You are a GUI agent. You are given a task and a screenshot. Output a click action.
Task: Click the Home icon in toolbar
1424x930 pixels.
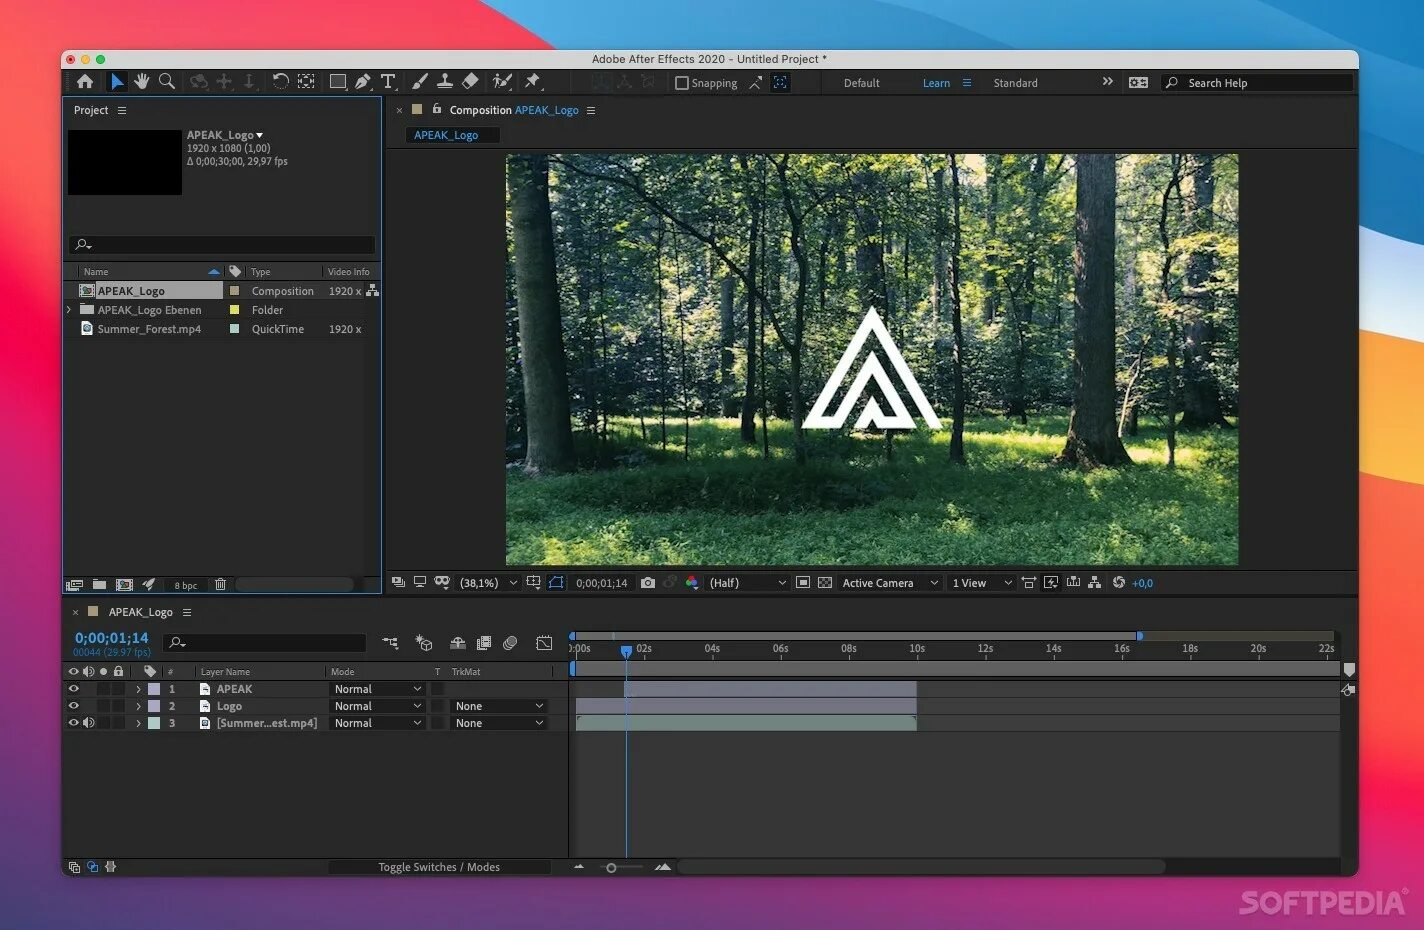(x=85, y=82)
